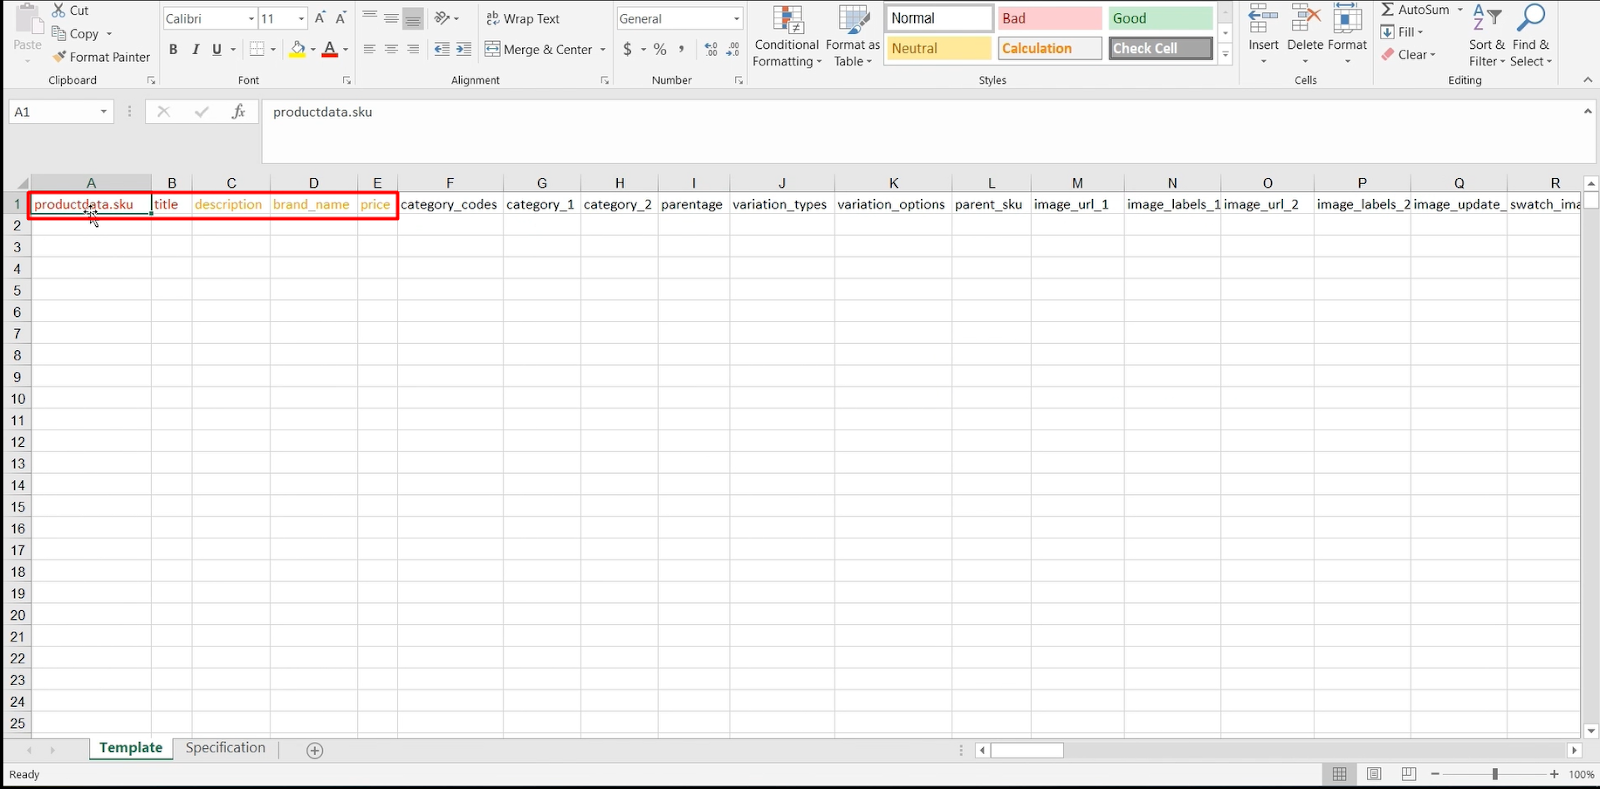This screenshot has width=1600, height=789.
Task: Switch to the Template sheet tab
Action: click(x=131, y=748)
